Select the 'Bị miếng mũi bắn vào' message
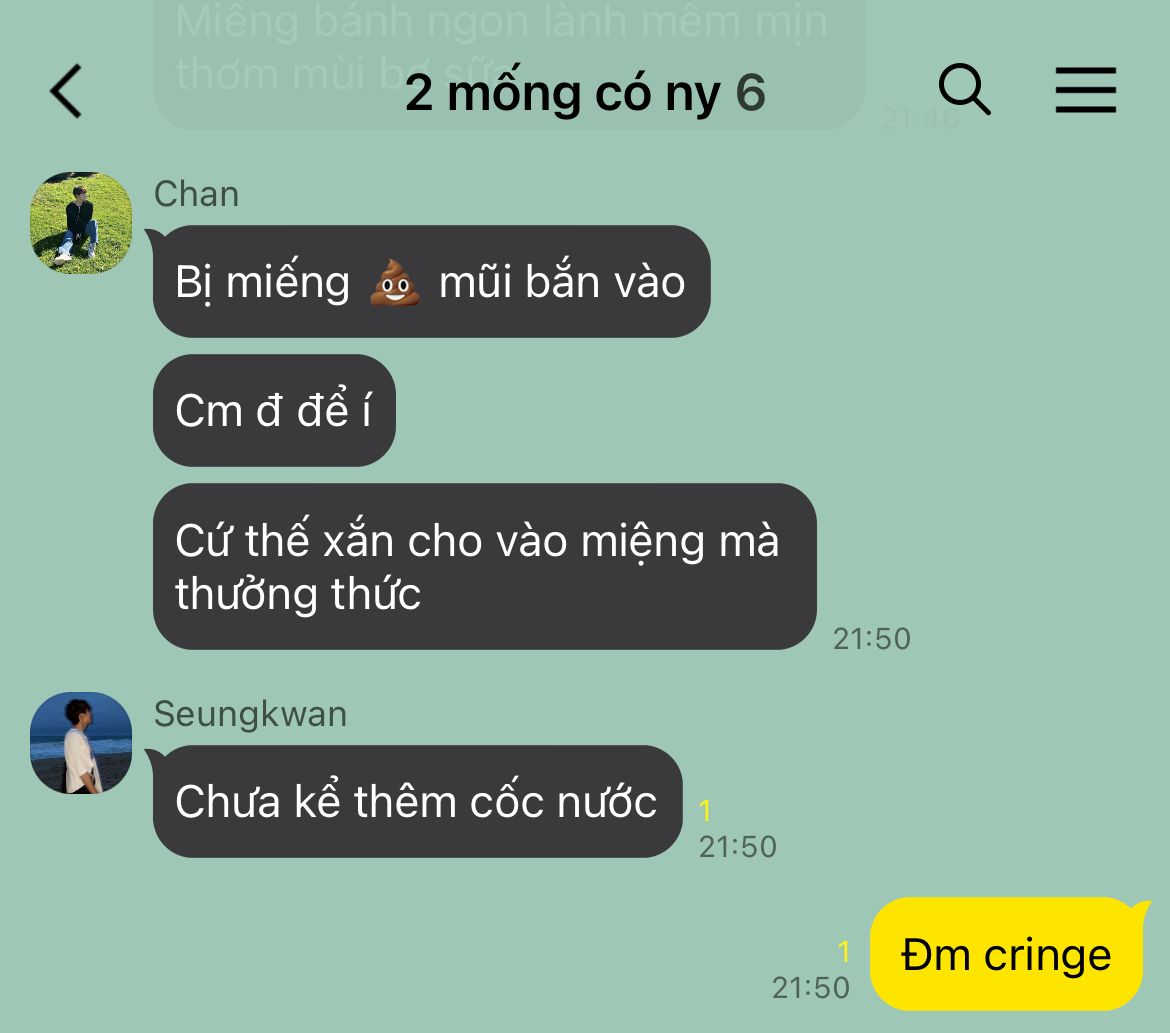The image size is (1170, 1033). pyautogui.click(x=431, y=281)
